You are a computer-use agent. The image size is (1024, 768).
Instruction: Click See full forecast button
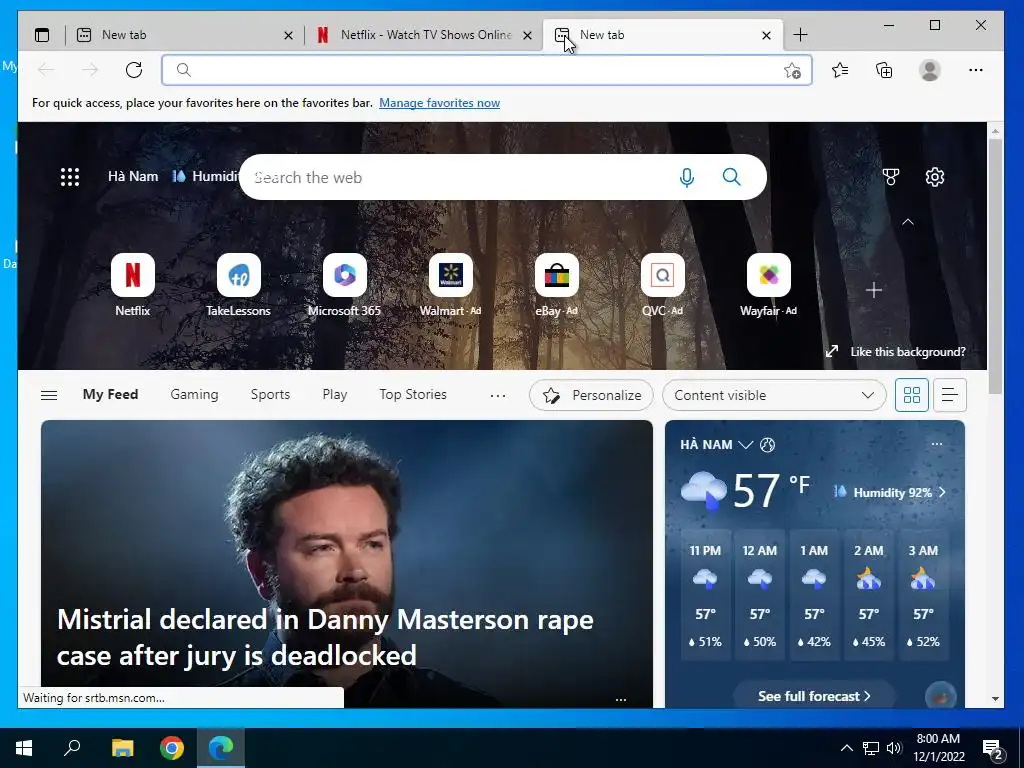click(x=814, y=696)
